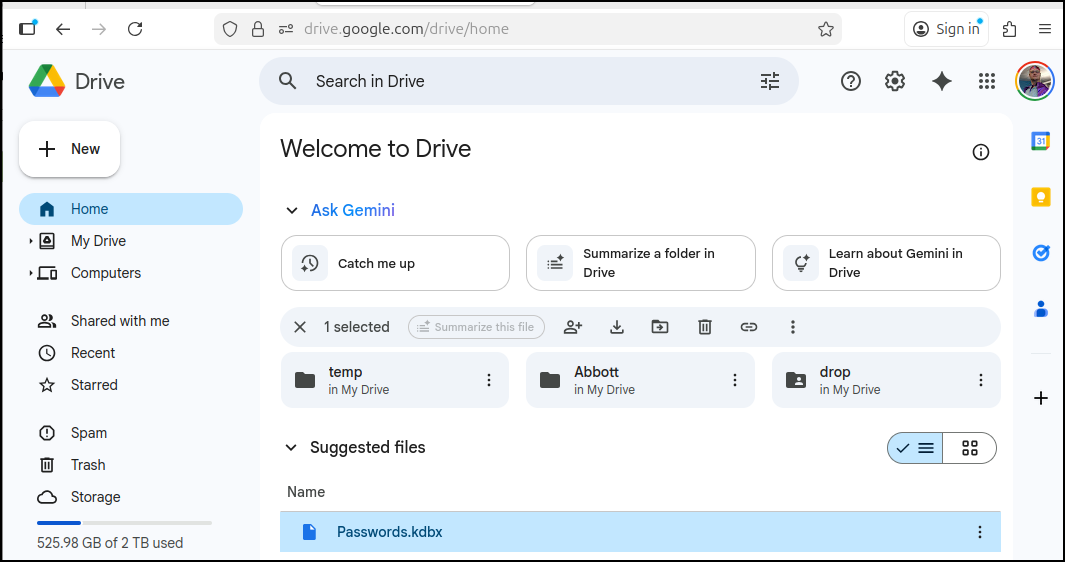View details with the info icon
The height and width of the screenshot is (562, 1065).
980,152
